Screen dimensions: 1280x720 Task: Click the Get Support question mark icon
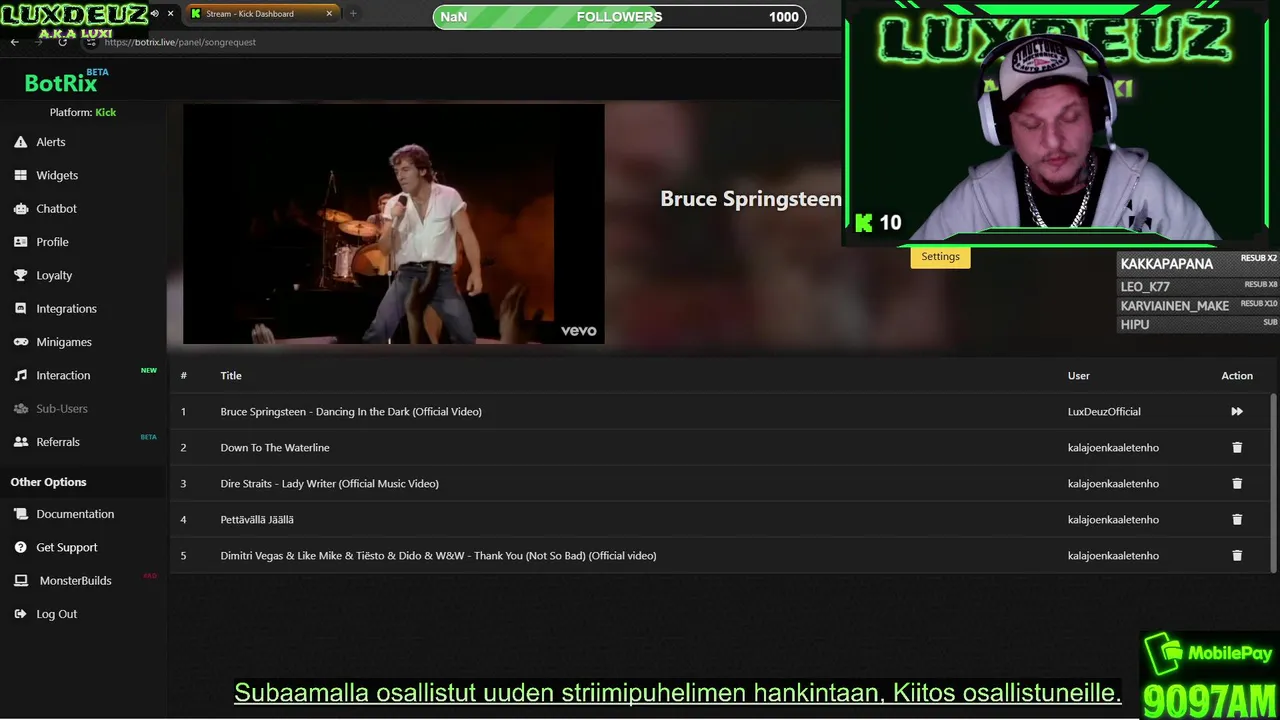(20, 547)
